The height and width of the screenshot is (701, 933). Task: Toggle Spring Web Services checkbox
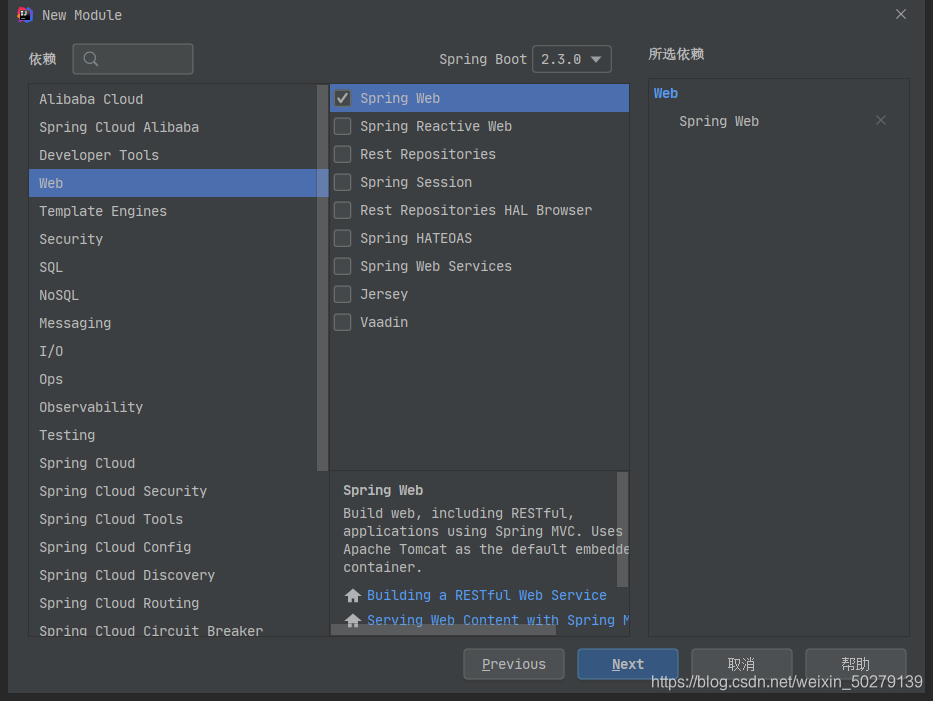coord(343,266)
